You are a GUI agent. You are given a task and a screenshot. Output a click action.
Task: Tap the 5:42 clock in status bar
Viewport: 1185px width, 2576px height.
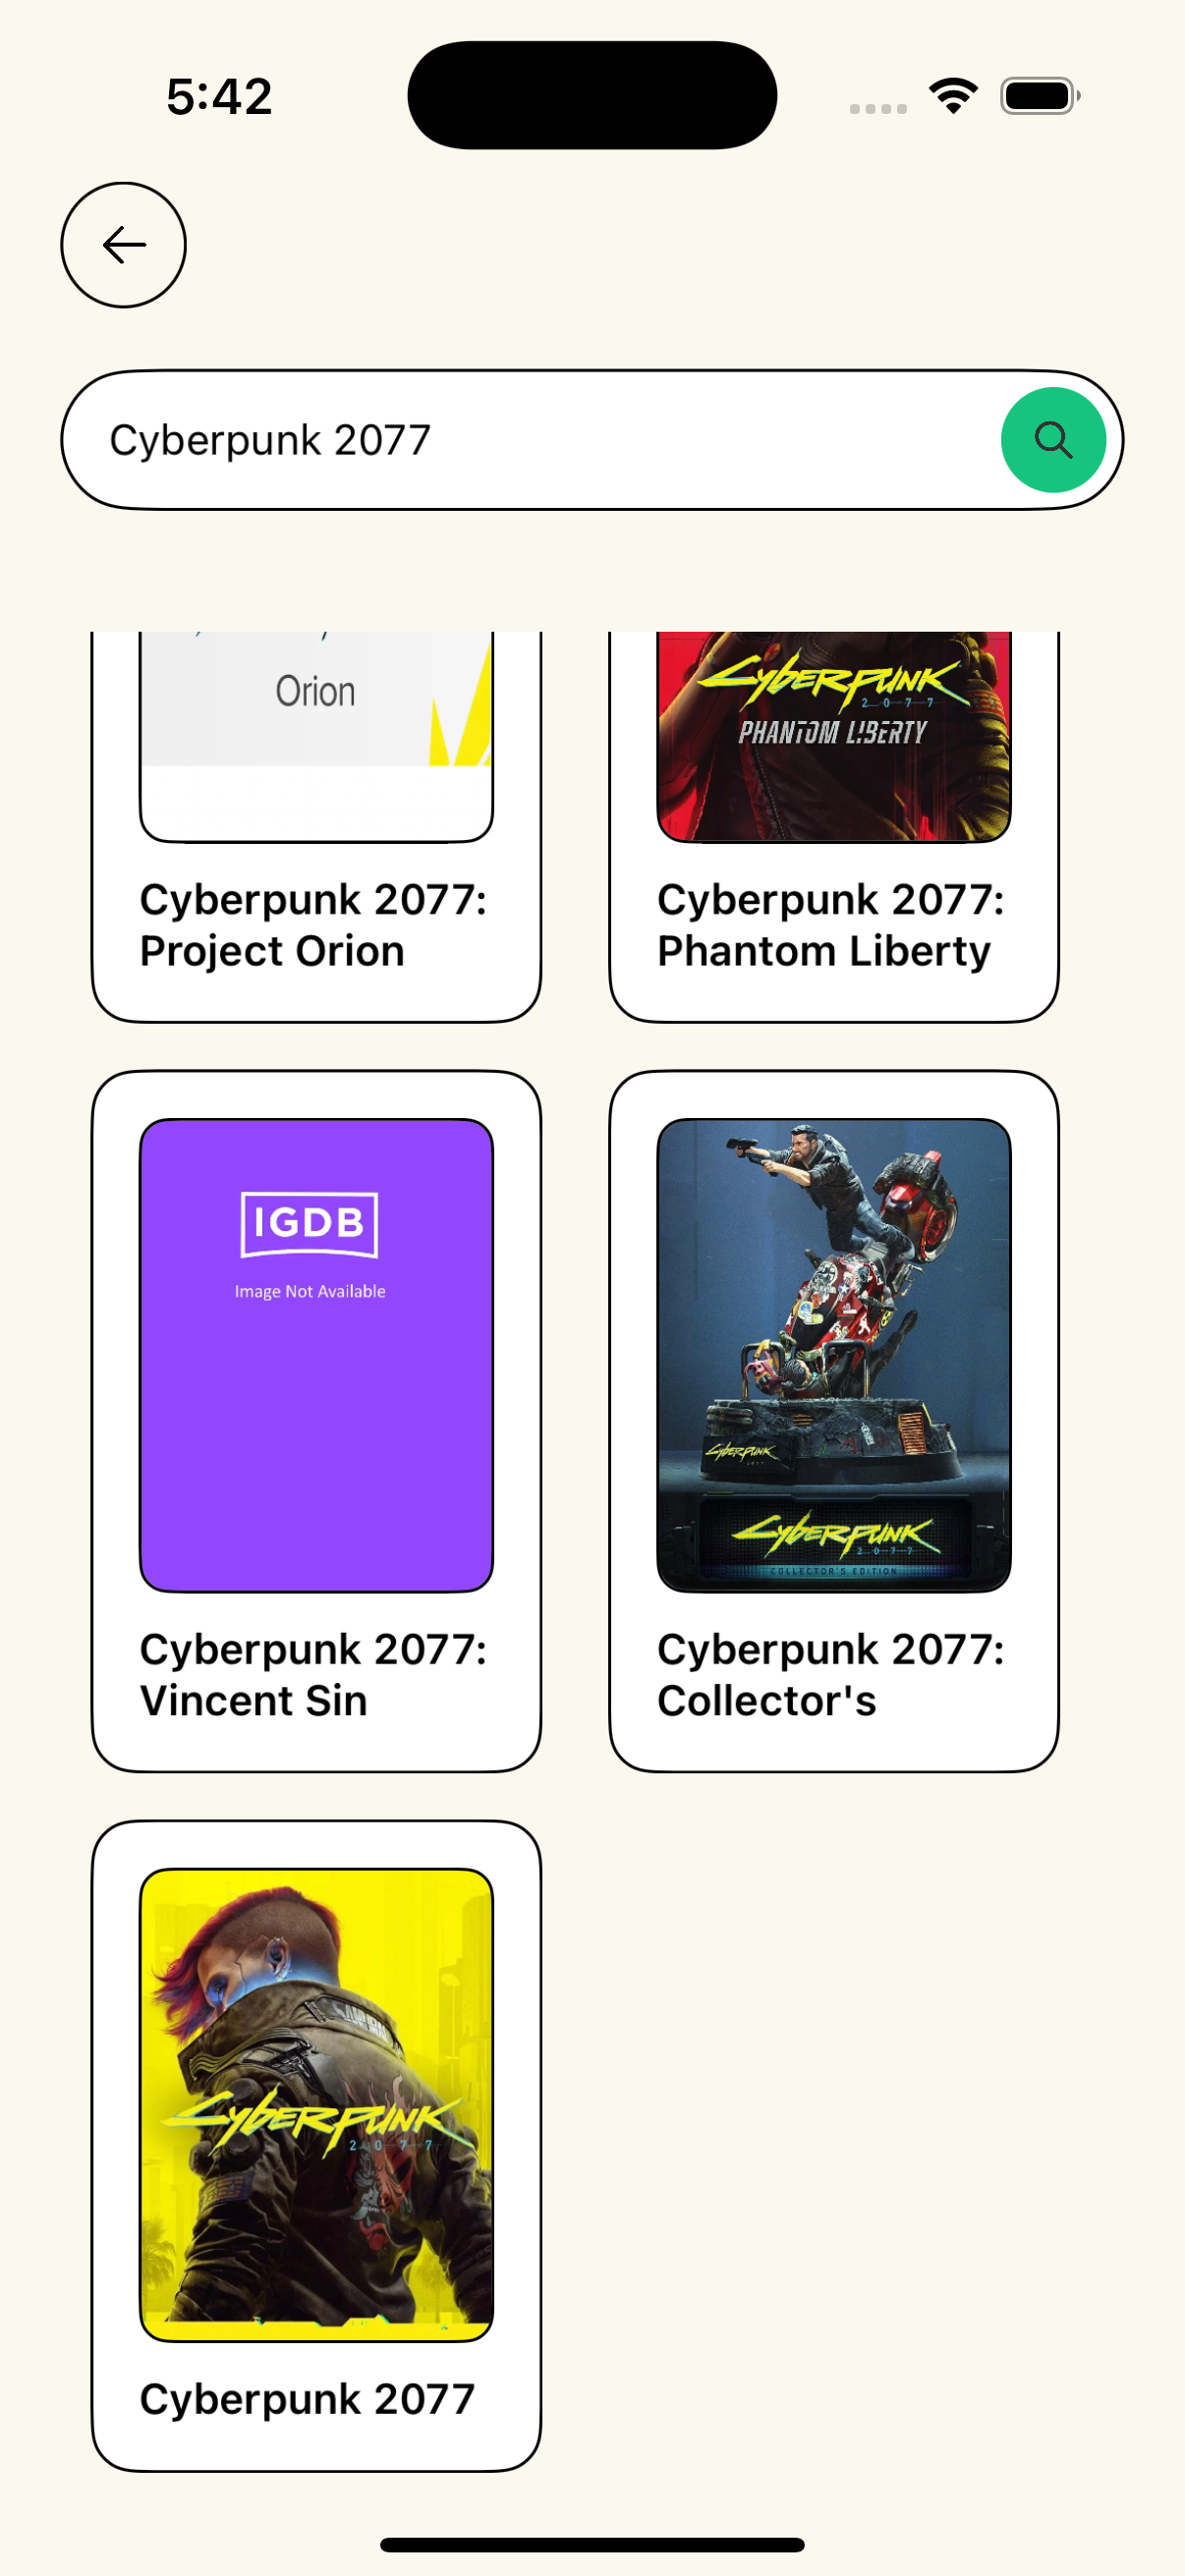coord(219,96)
